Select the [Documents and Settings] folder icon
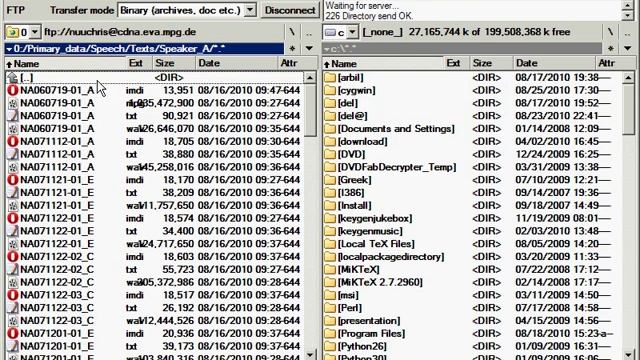The width and height of the screenshot is (640, 360). point(330,129)
